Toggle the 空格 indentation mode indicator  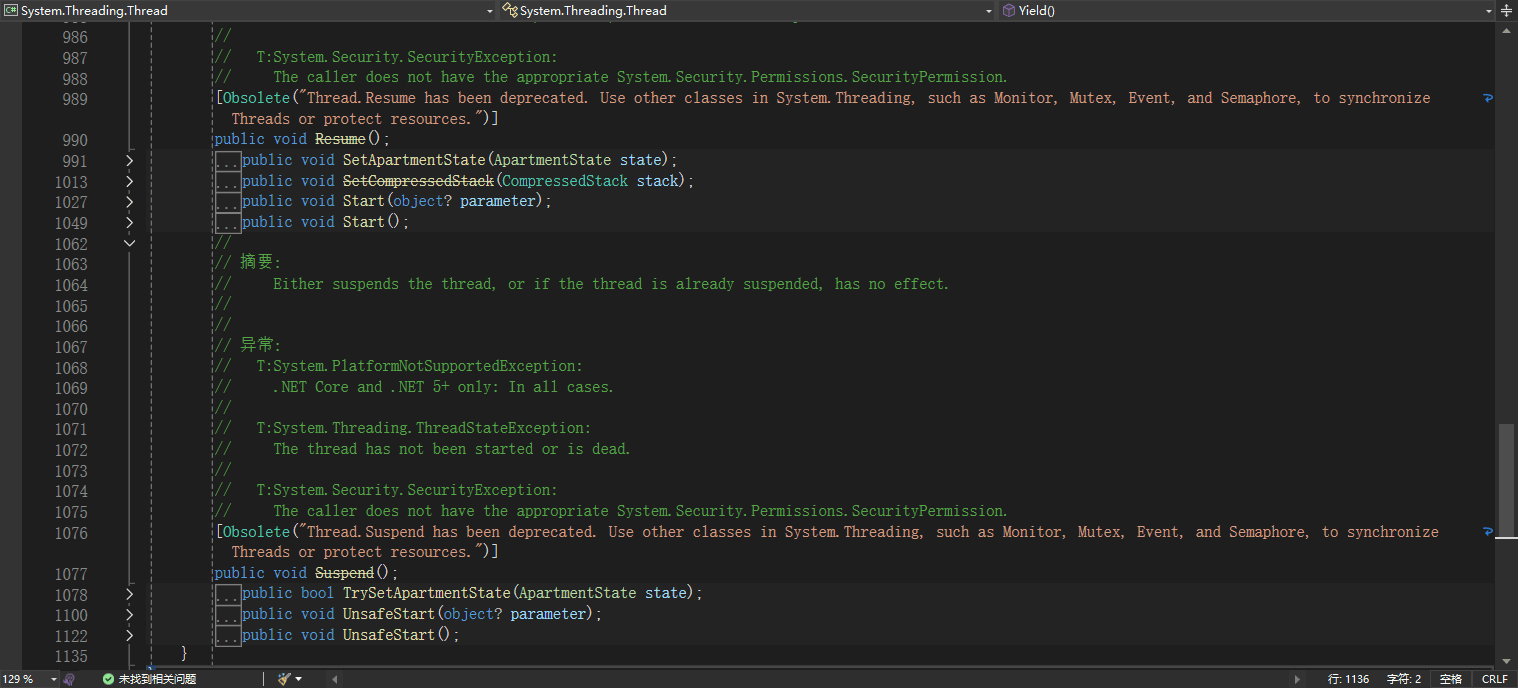point(1451,679)
